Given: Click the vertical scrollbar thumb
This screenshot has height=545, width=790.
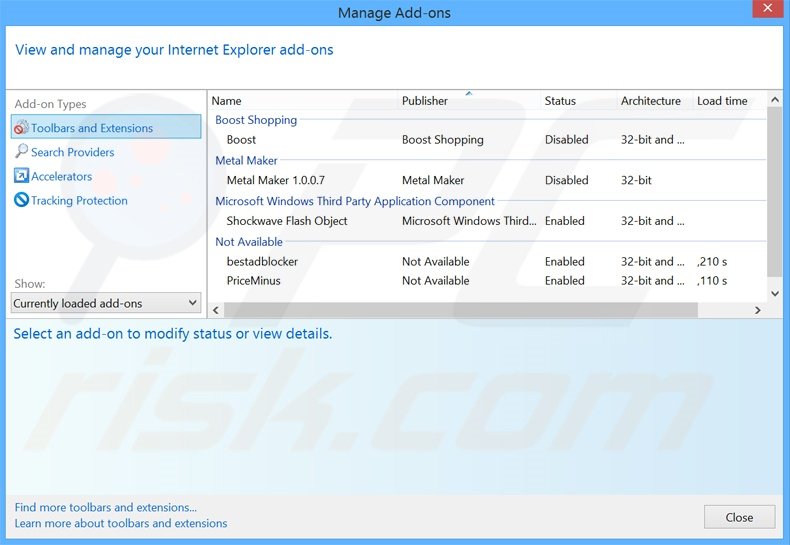Looking at the screenshot, I should point(775,191).
